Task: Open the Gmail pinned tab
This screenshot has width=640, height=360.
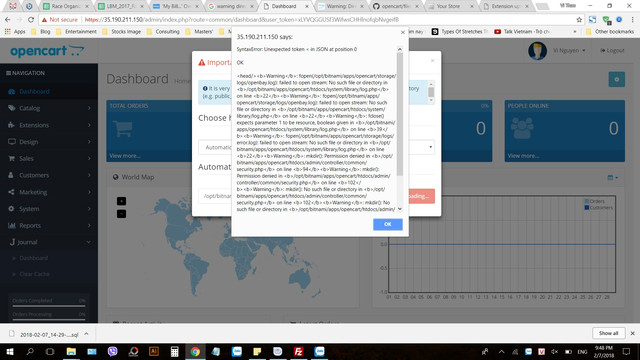Action: pos(13,6)
